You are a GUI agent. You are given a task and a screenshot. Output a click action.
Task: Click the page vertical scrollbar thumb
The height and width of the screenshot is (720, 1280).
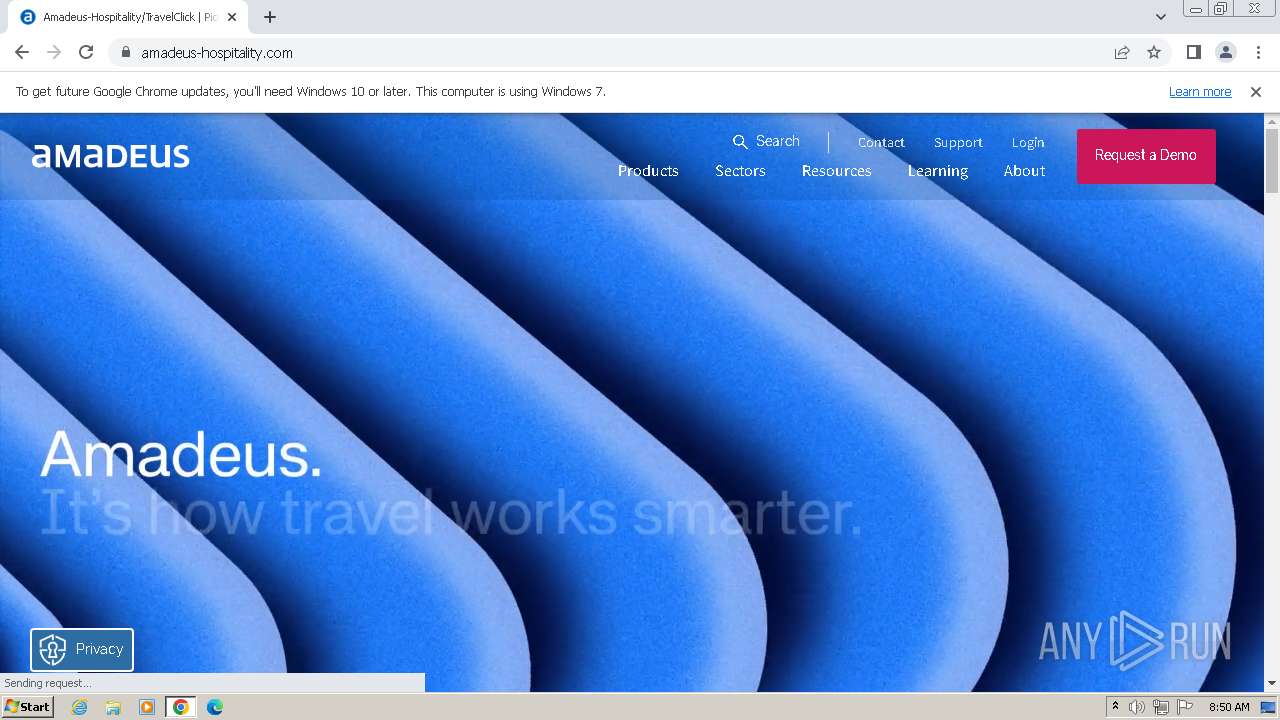pyautogui.click(x=1272, y=160)
